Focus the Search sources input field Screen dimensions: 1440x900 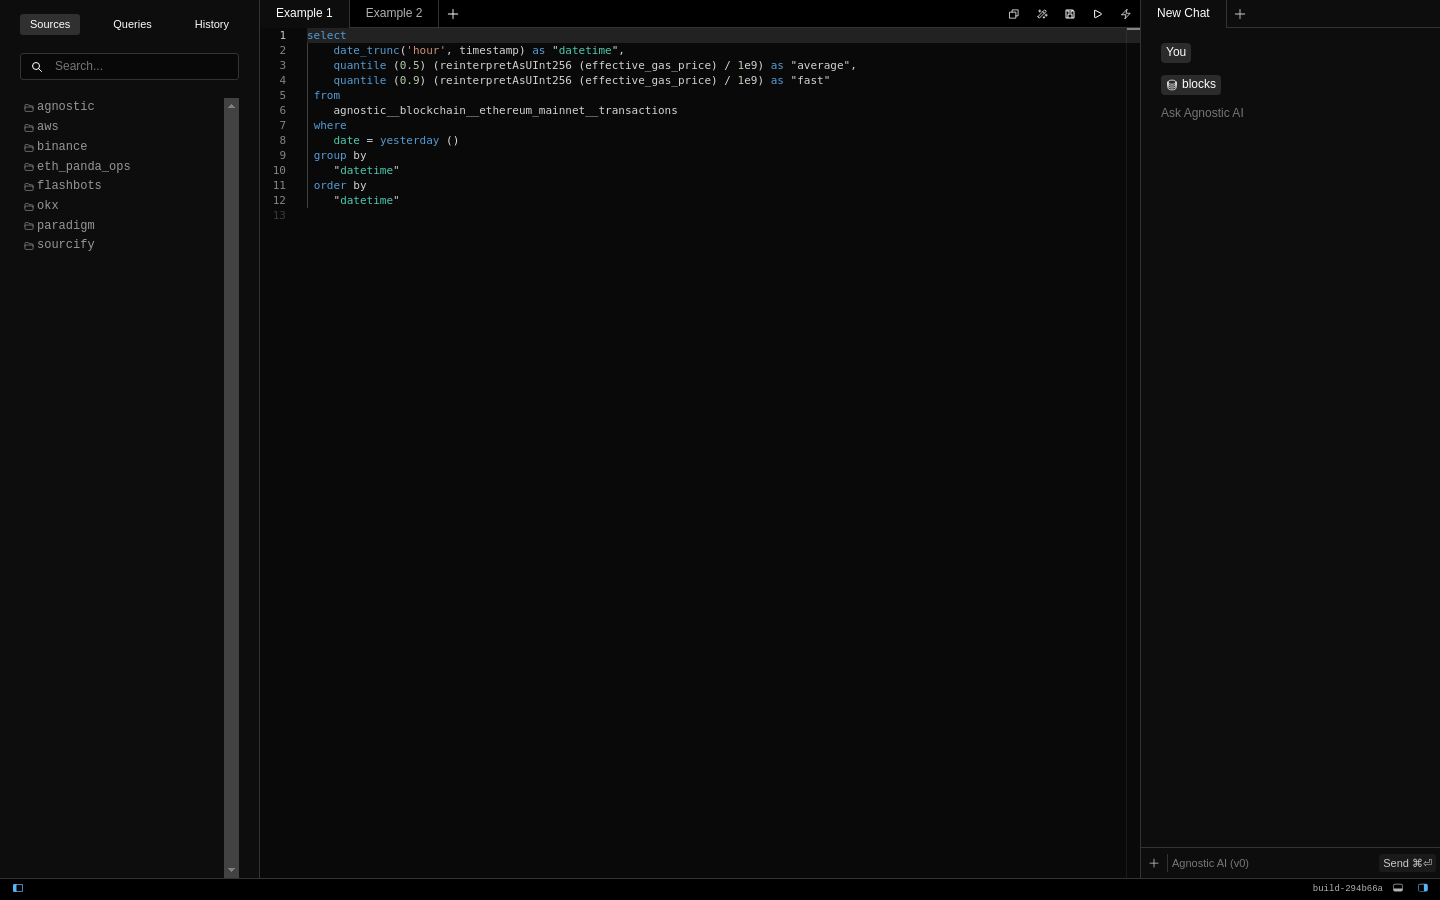(129, 66)
